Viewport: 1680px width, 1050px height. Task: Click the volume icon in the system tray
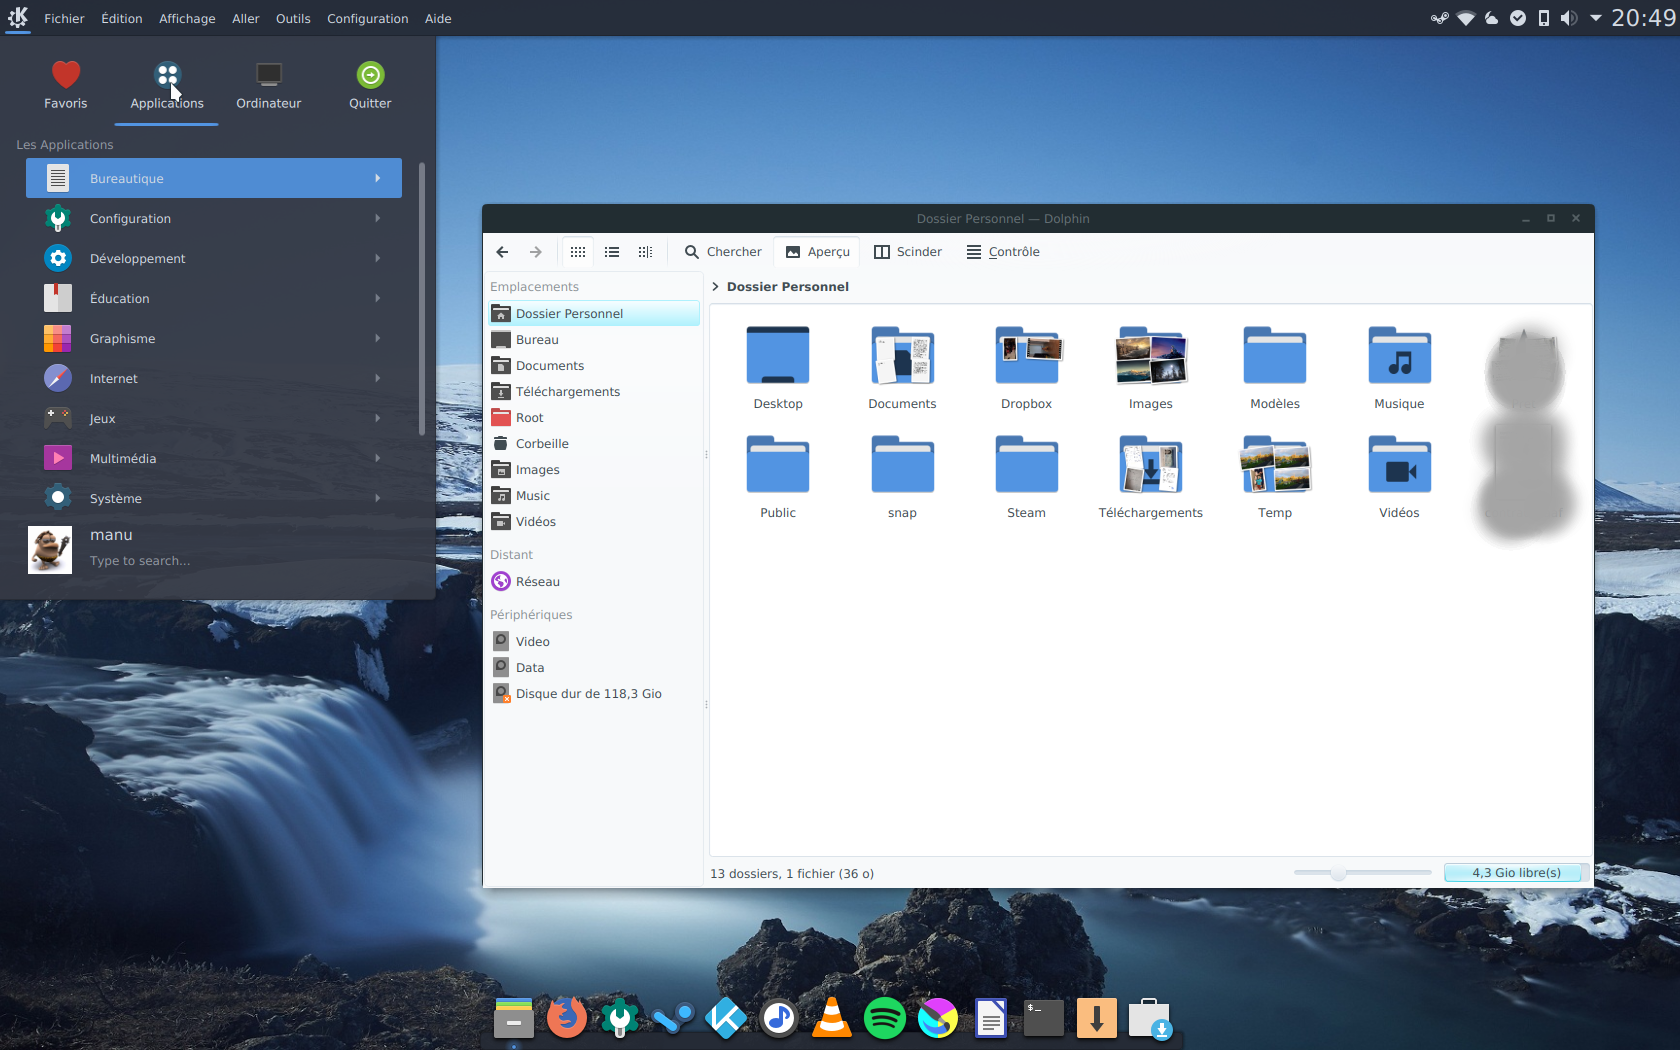tap(1569, 18)
